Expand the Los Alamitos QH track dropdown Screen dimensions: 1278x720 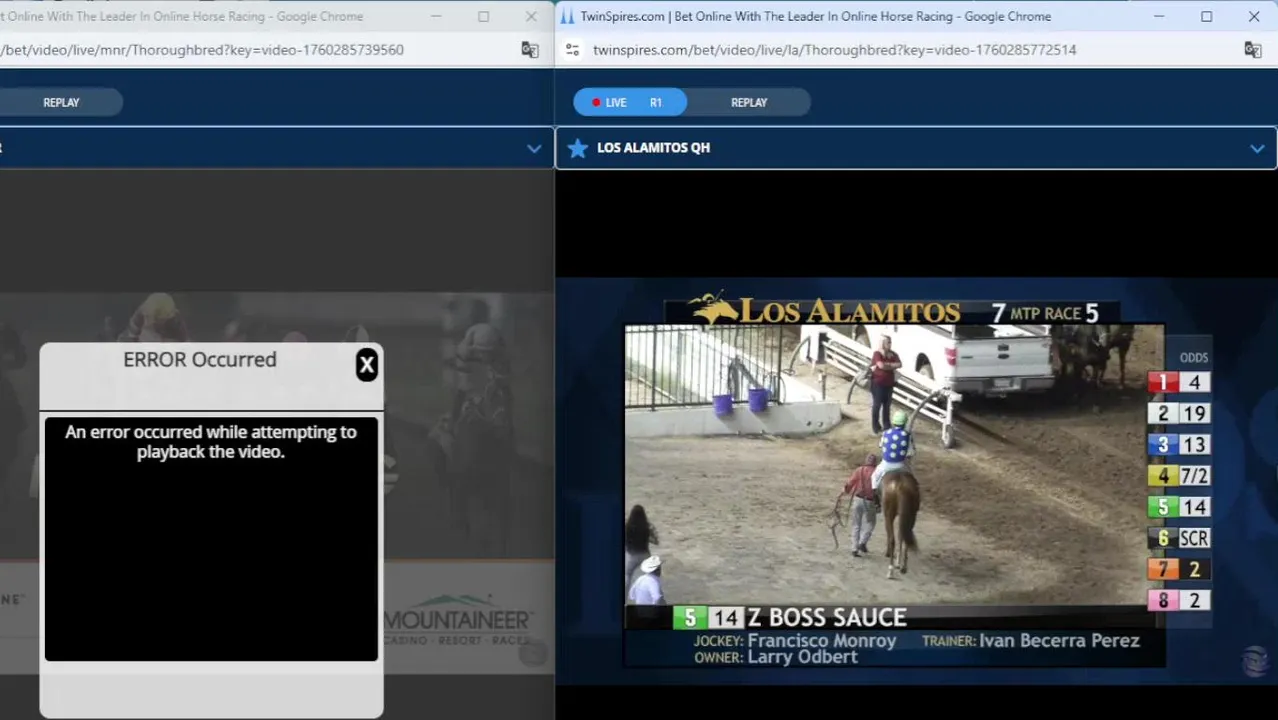tap(1257, 148)
